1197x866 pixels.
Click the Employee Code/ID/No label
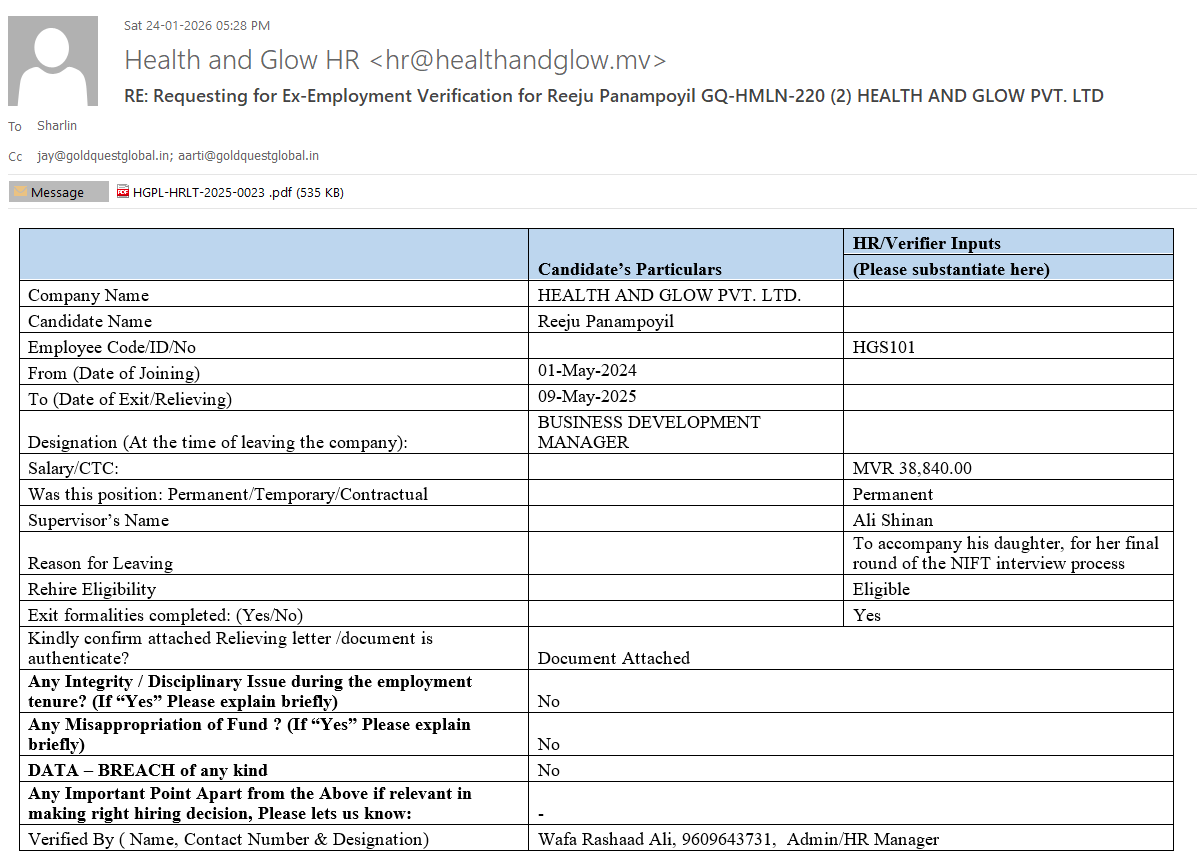[112, 347]
